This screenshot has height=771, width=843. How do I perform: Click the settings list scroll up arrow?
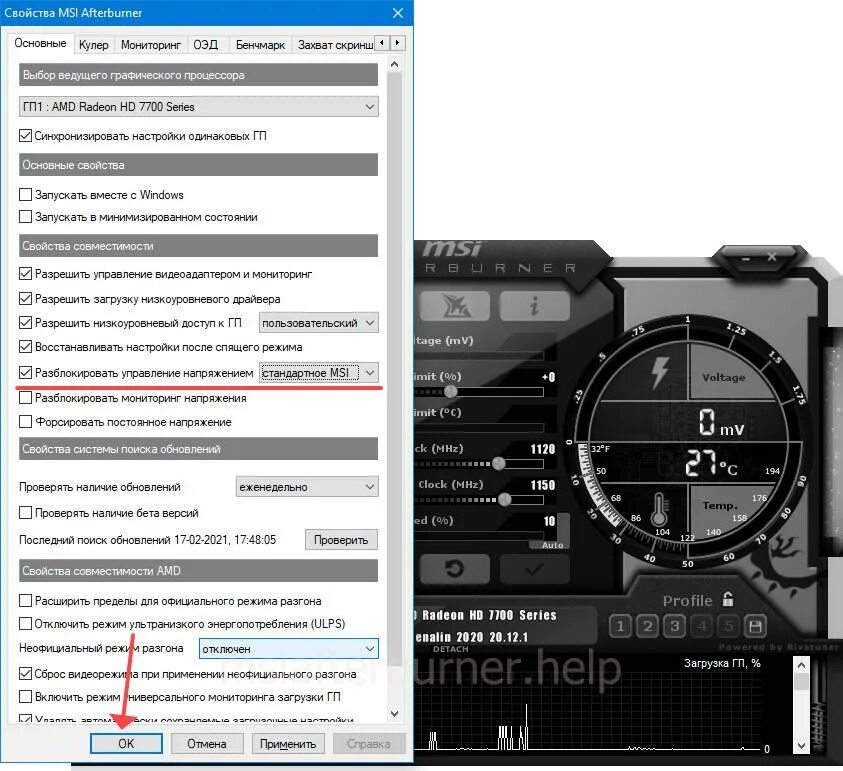pos(394,65)
